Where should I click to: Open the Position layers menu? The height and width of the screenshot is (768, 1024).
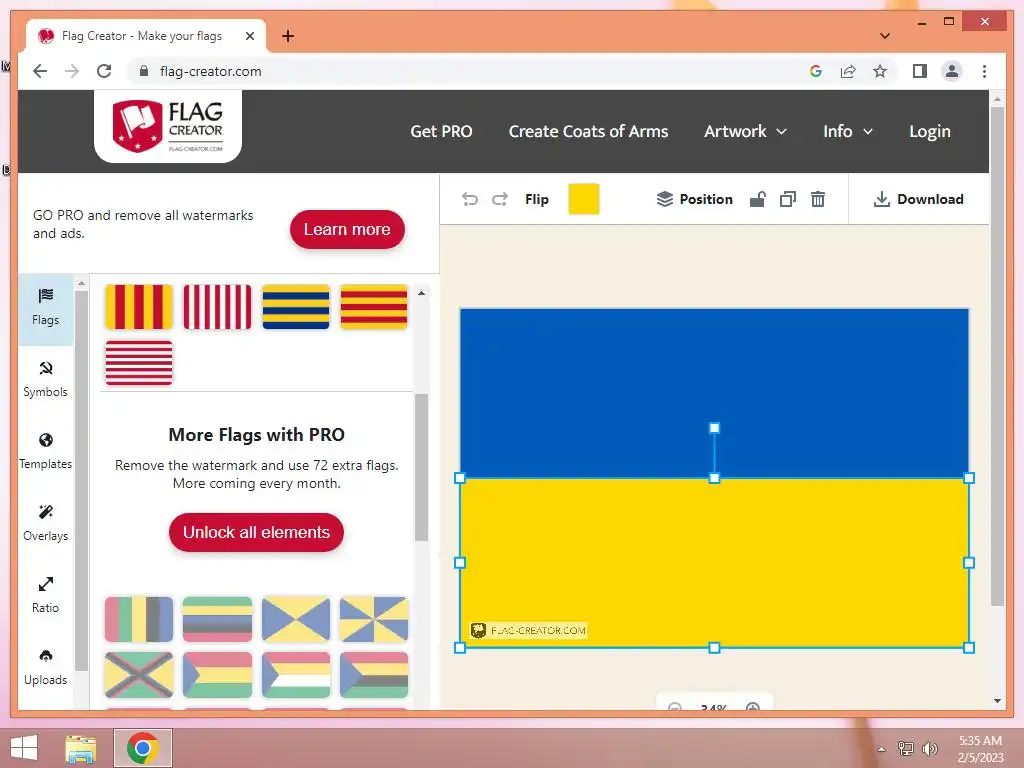(x=694, y=199)
